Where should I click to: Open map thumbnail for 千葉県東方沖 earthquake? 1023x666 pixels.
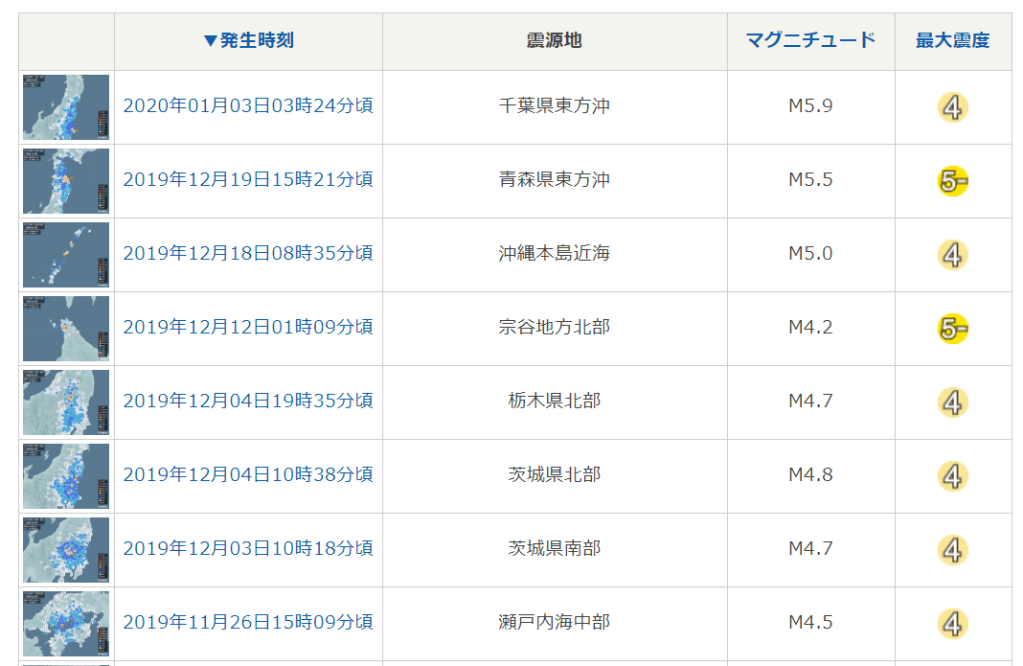pyautogui.click(x=66, y=107)
